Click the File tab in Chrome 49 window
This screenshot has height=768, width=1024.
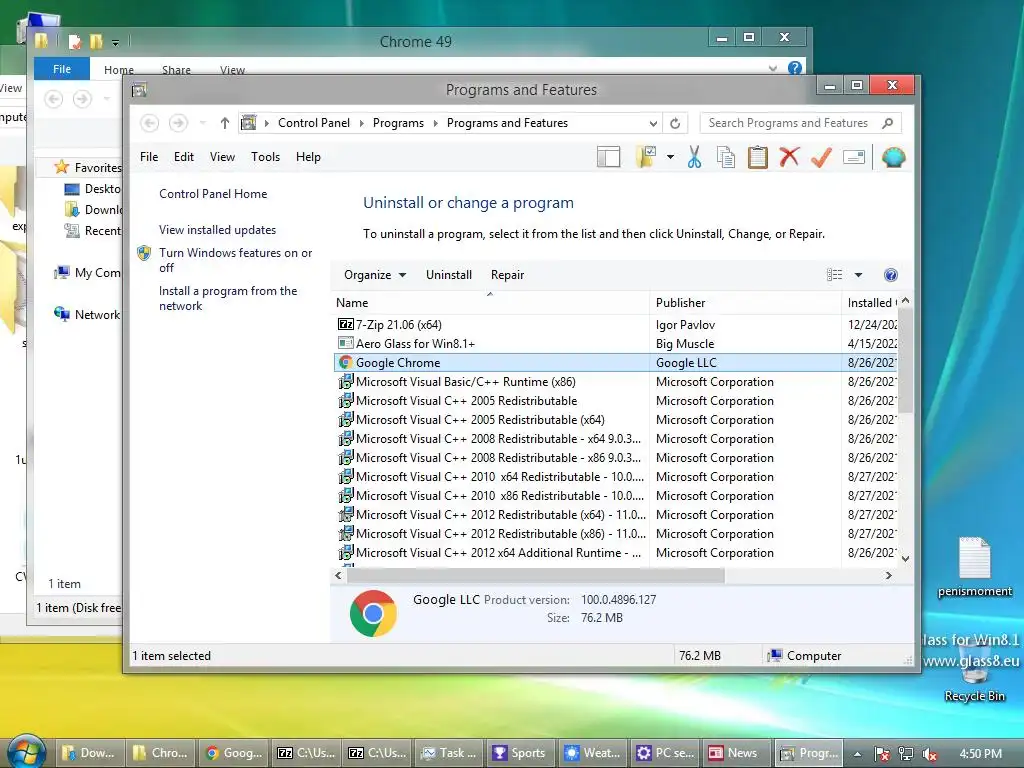(62, 69)
